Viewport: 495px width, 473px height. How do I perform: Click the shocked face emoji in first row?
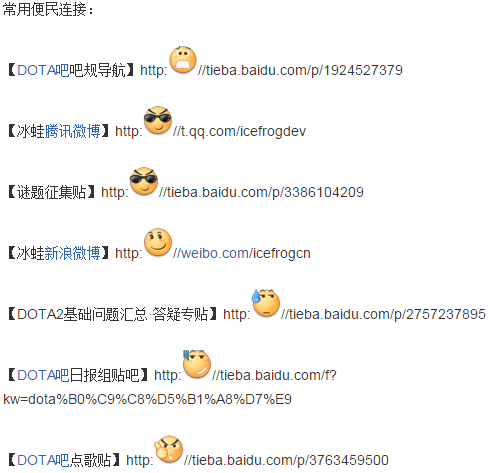tap(183, 60)
